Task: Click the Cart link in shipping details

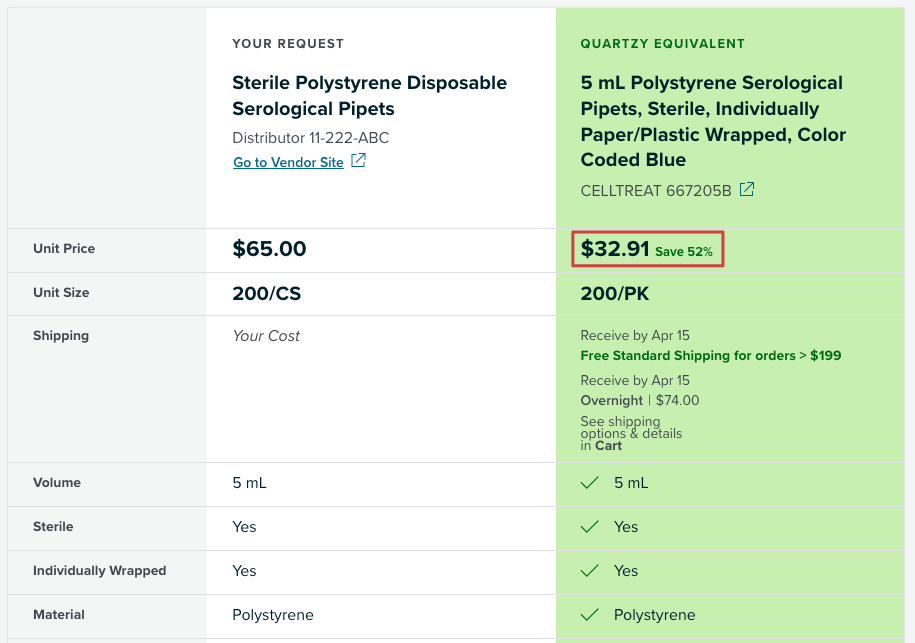Action: (609, 446)
